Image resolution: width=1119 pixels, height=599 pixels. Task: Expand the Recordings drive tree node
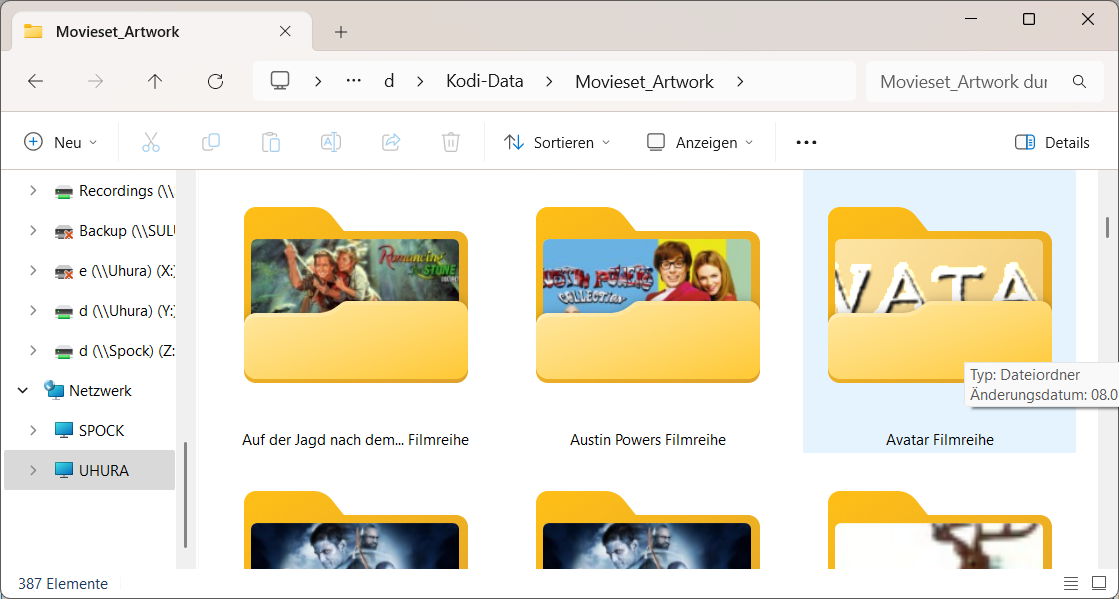pyautogui.click(x=33, y=191)
